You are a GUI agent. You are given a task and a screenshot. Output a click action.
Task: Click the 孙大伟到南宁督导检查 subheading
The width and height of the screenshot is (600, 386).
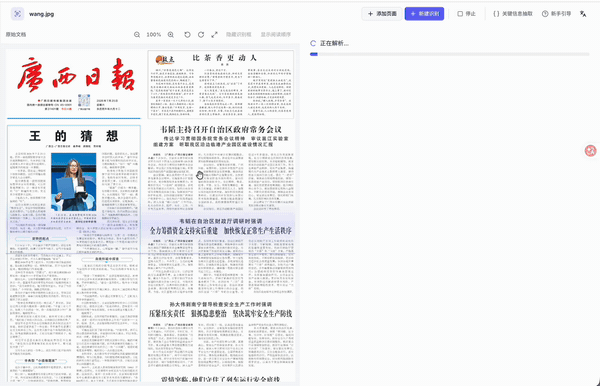point(221,304)
